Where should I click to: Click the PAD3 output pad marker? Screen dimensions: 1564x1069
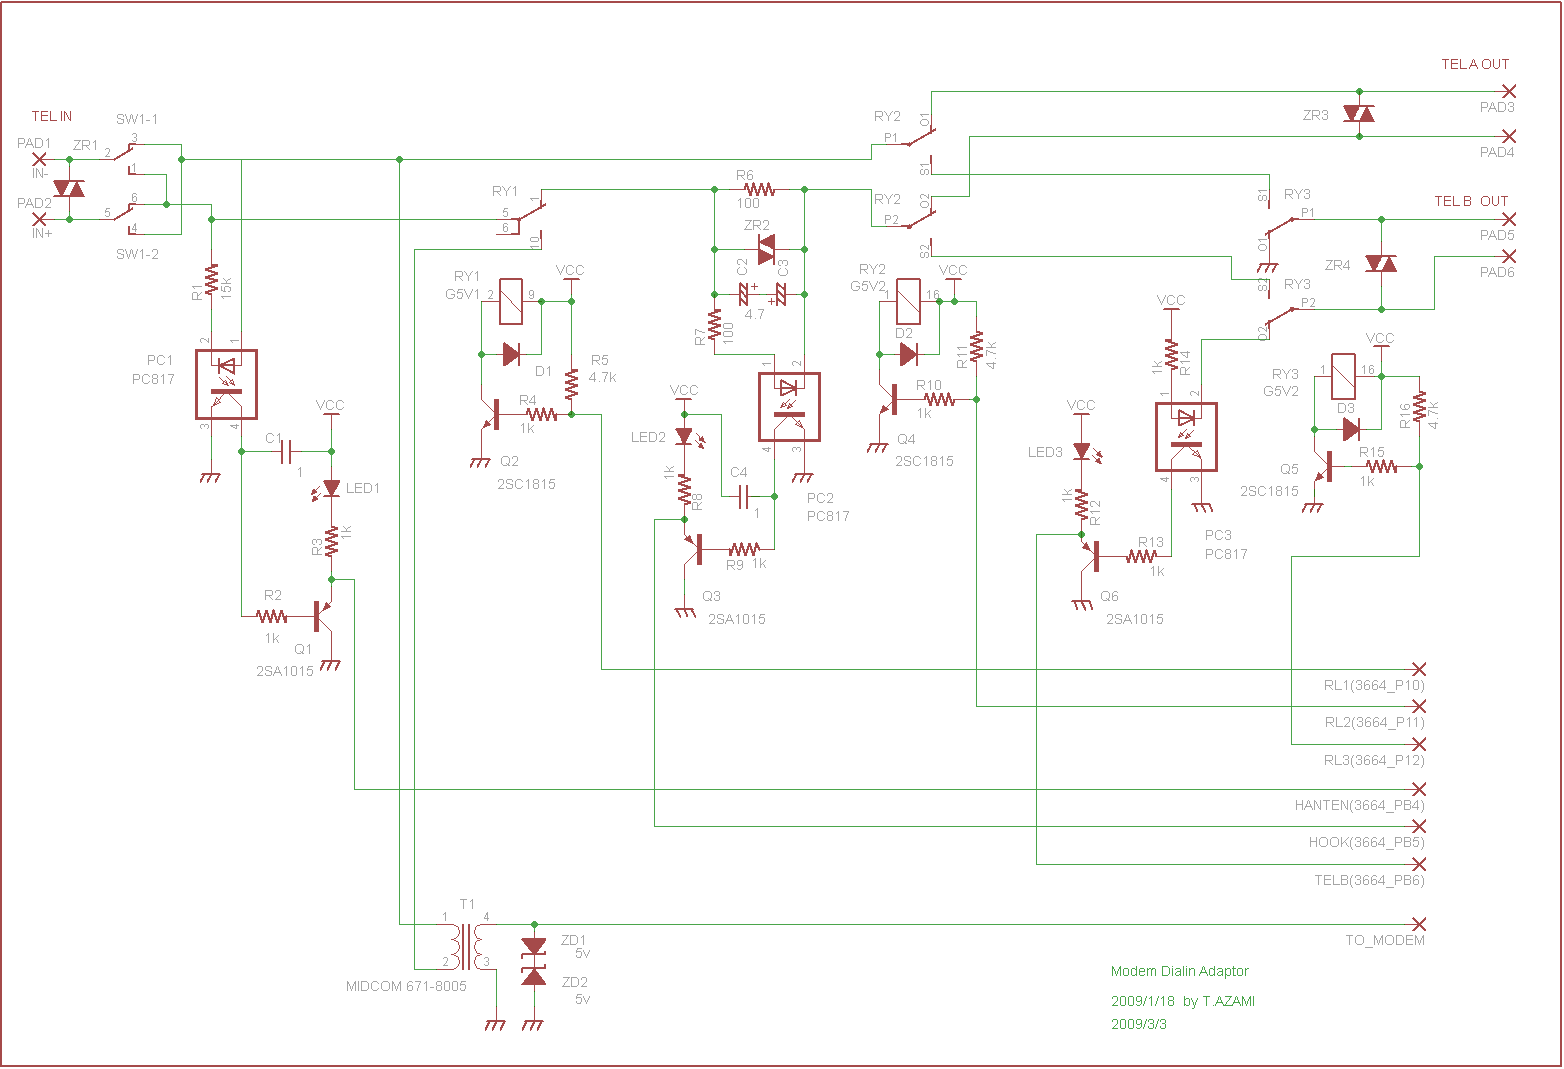pos(1509,92)
